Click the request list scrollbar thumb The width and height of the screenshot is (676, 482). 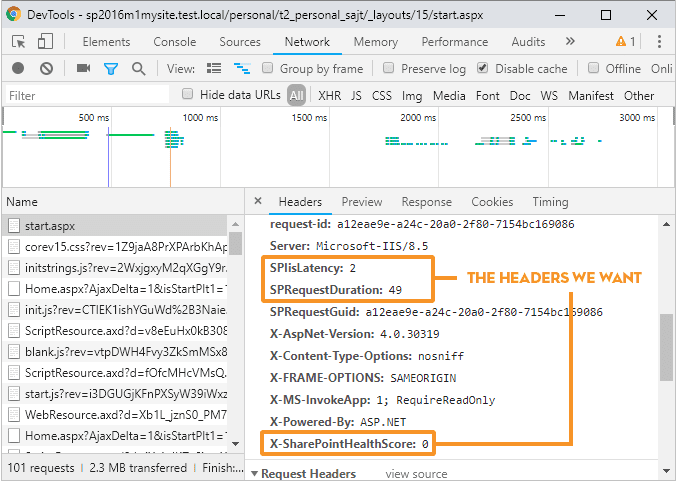point(235,243)
